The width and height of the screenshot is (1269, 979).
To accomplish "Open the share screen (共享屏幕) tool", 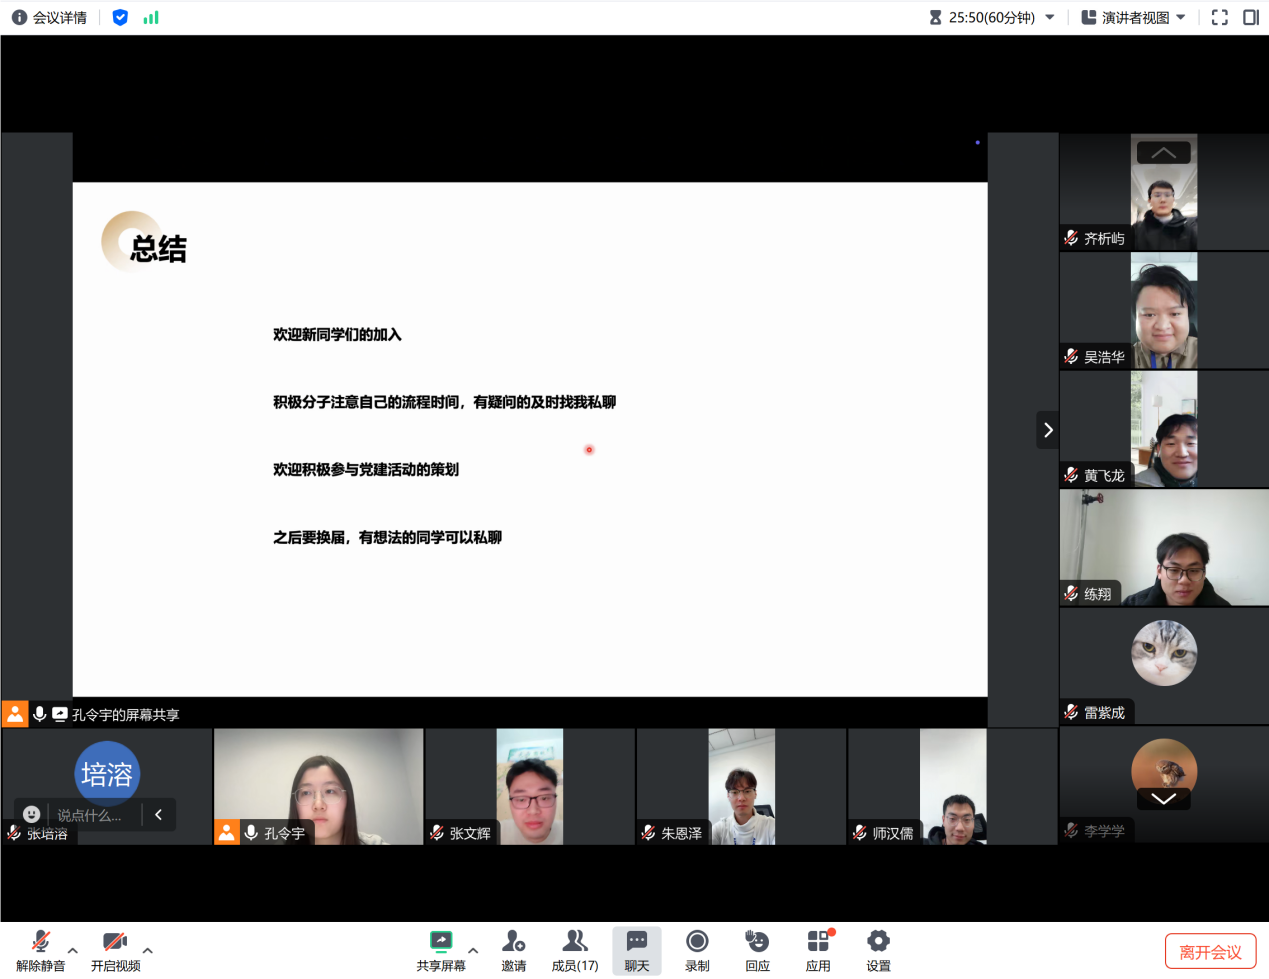I will (441, 950).
